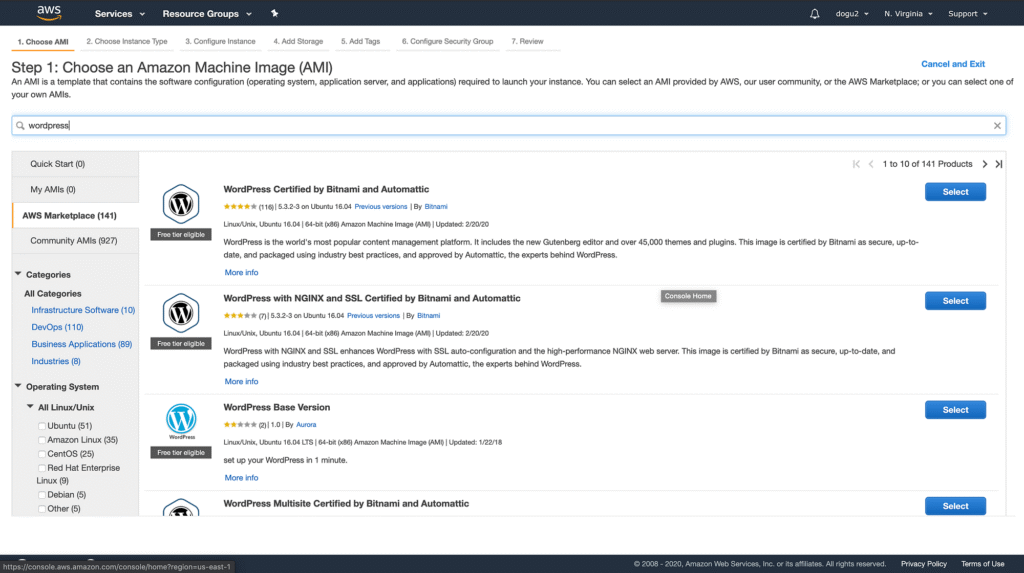Toggle the CentOS (25) checkbox

point(42,454)
